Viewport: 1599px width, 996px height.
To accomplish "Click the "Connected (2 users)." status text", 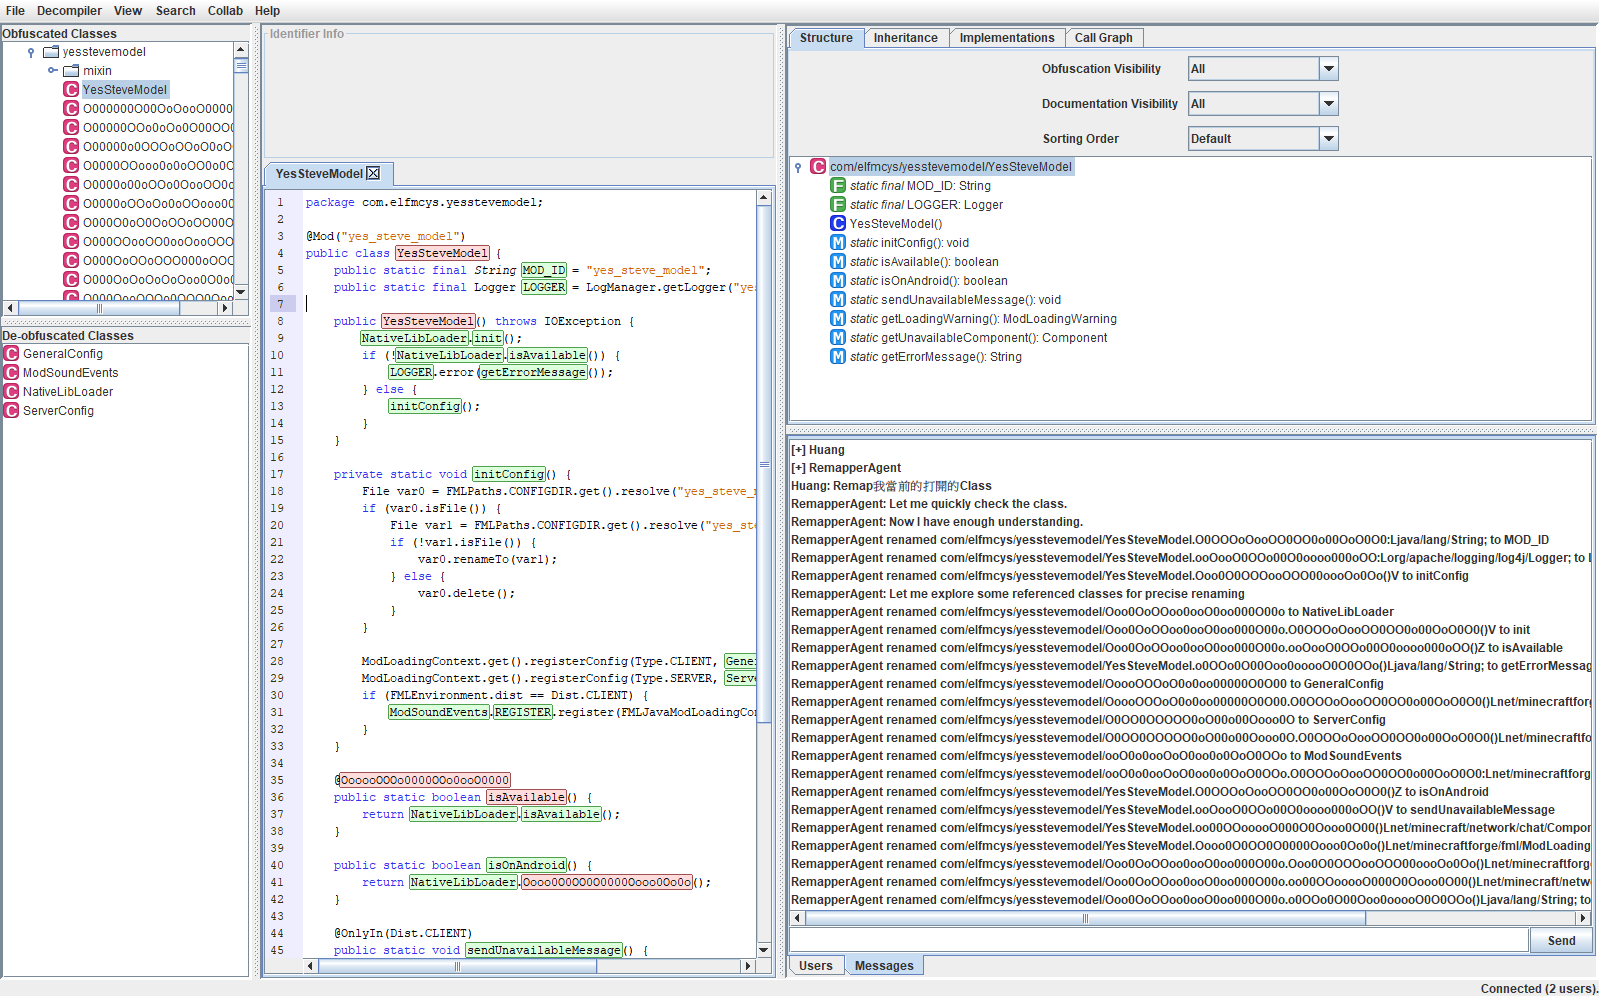I will pos(1538,988).
